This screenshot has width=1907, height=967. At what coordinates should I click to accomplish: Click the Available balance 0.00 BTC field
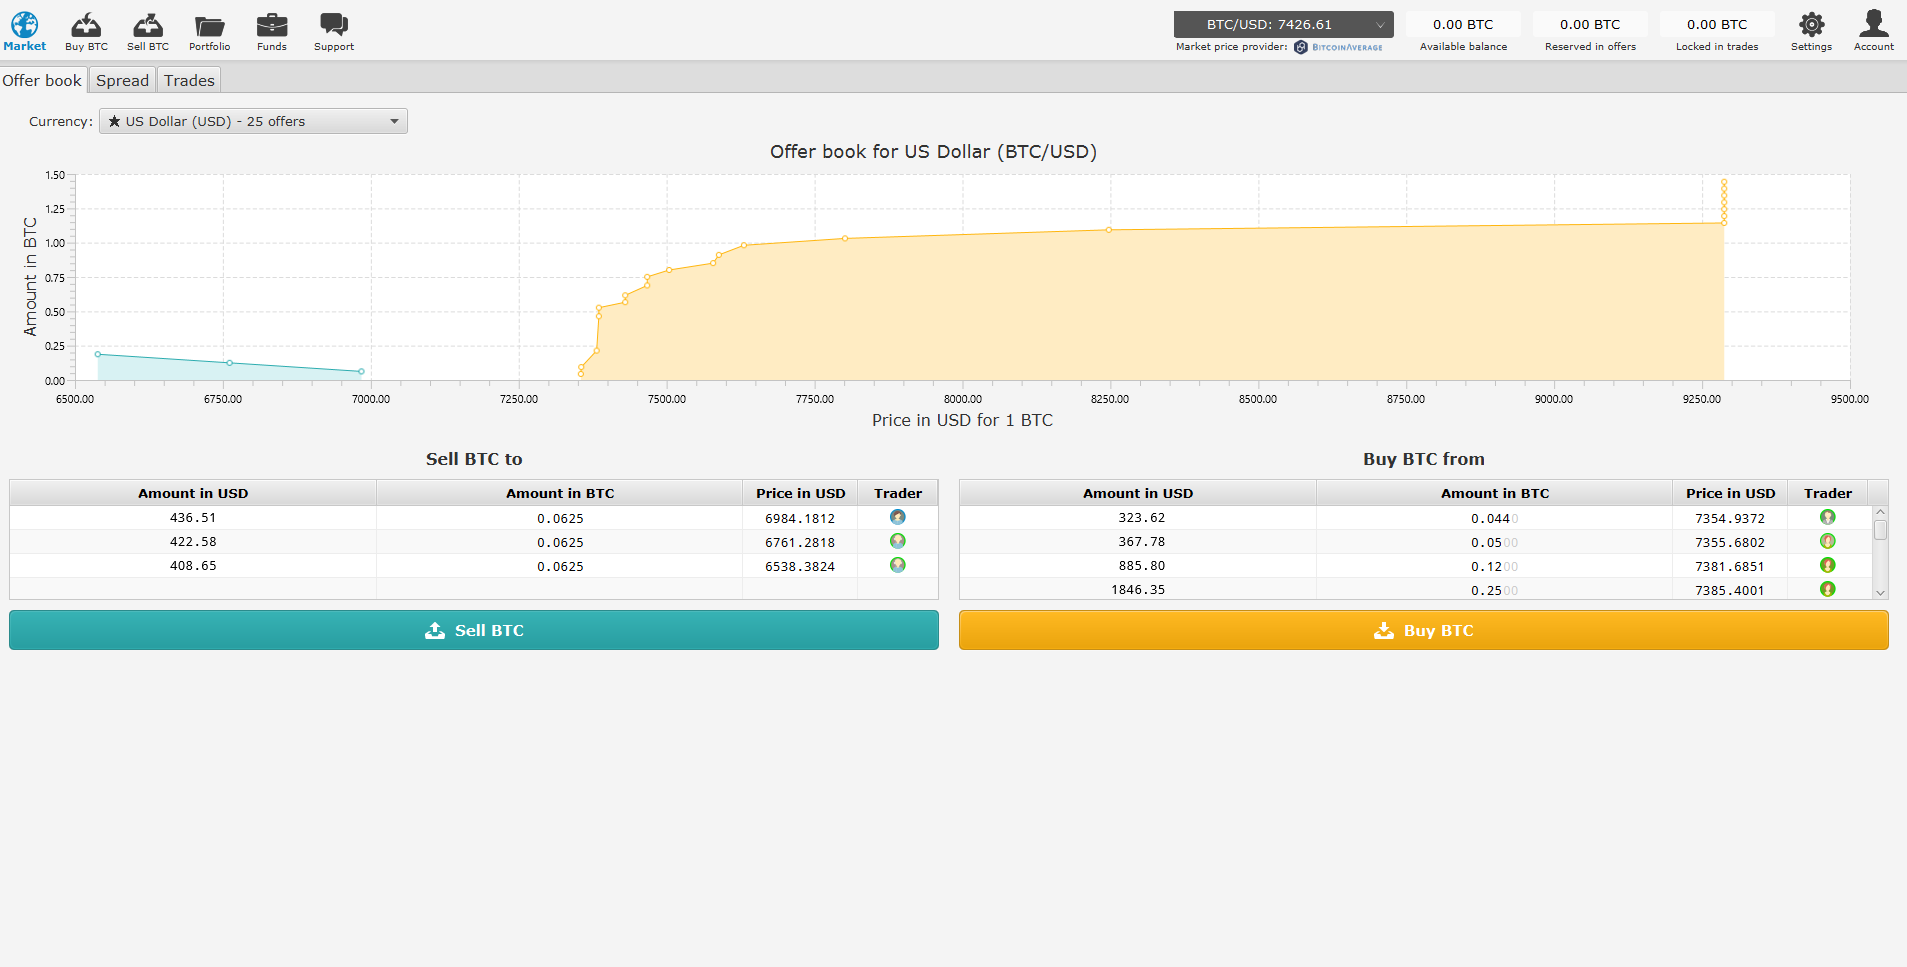[1463, 24]
